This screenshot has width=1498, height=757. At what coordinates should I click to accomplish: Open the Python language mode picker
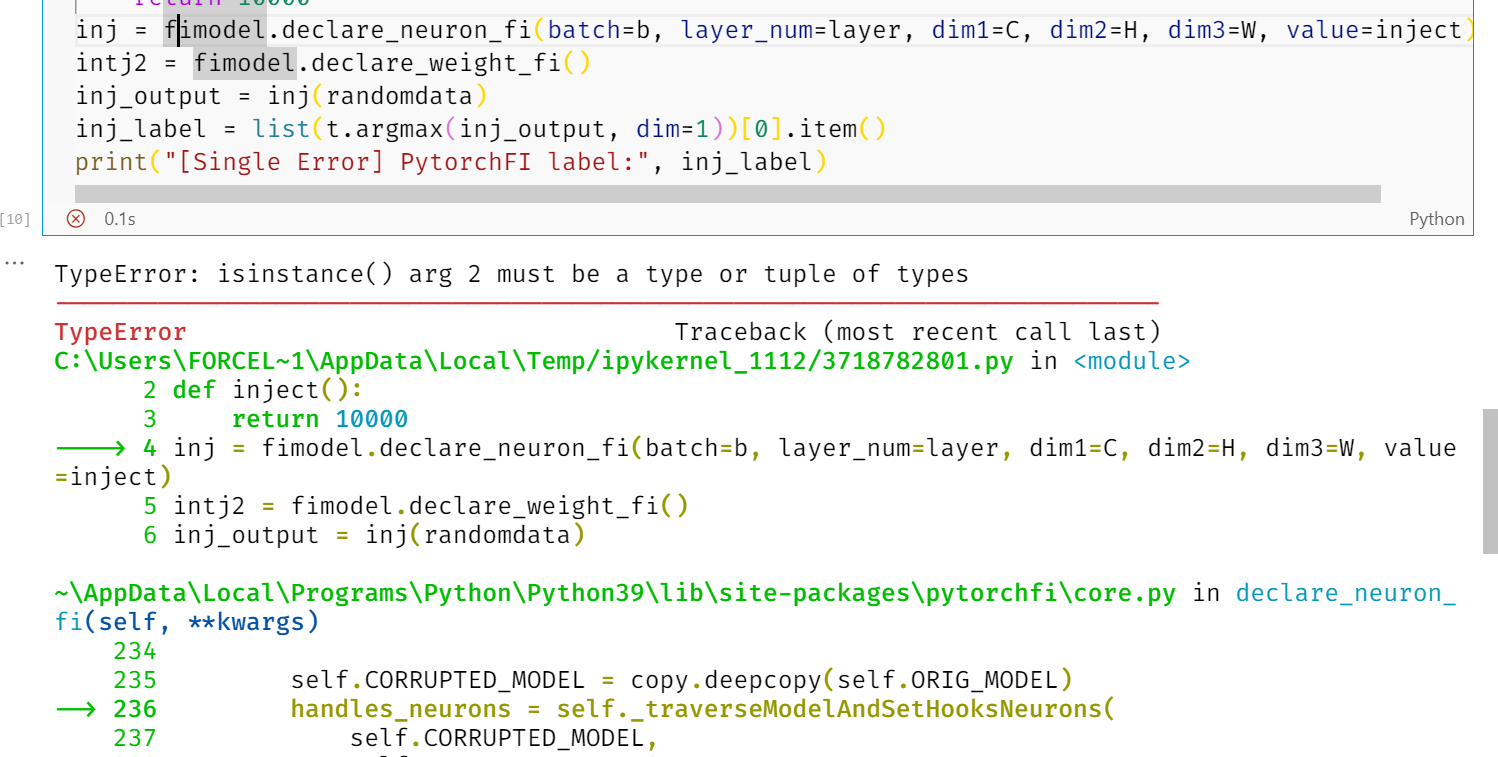(x=1437, y=218)
